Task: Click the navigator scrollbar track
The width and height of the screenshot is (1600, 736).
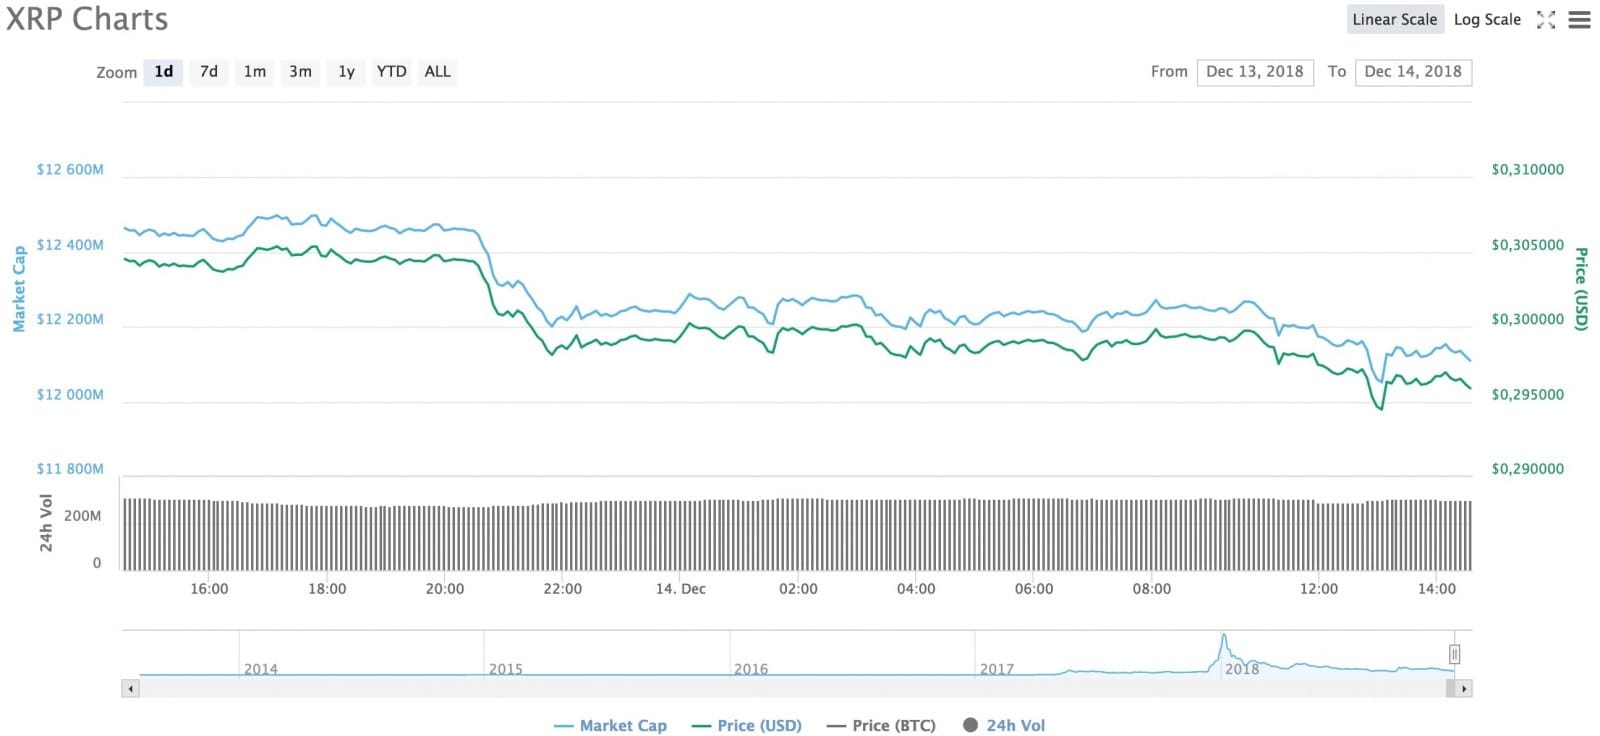Action: tap(797, 689)
